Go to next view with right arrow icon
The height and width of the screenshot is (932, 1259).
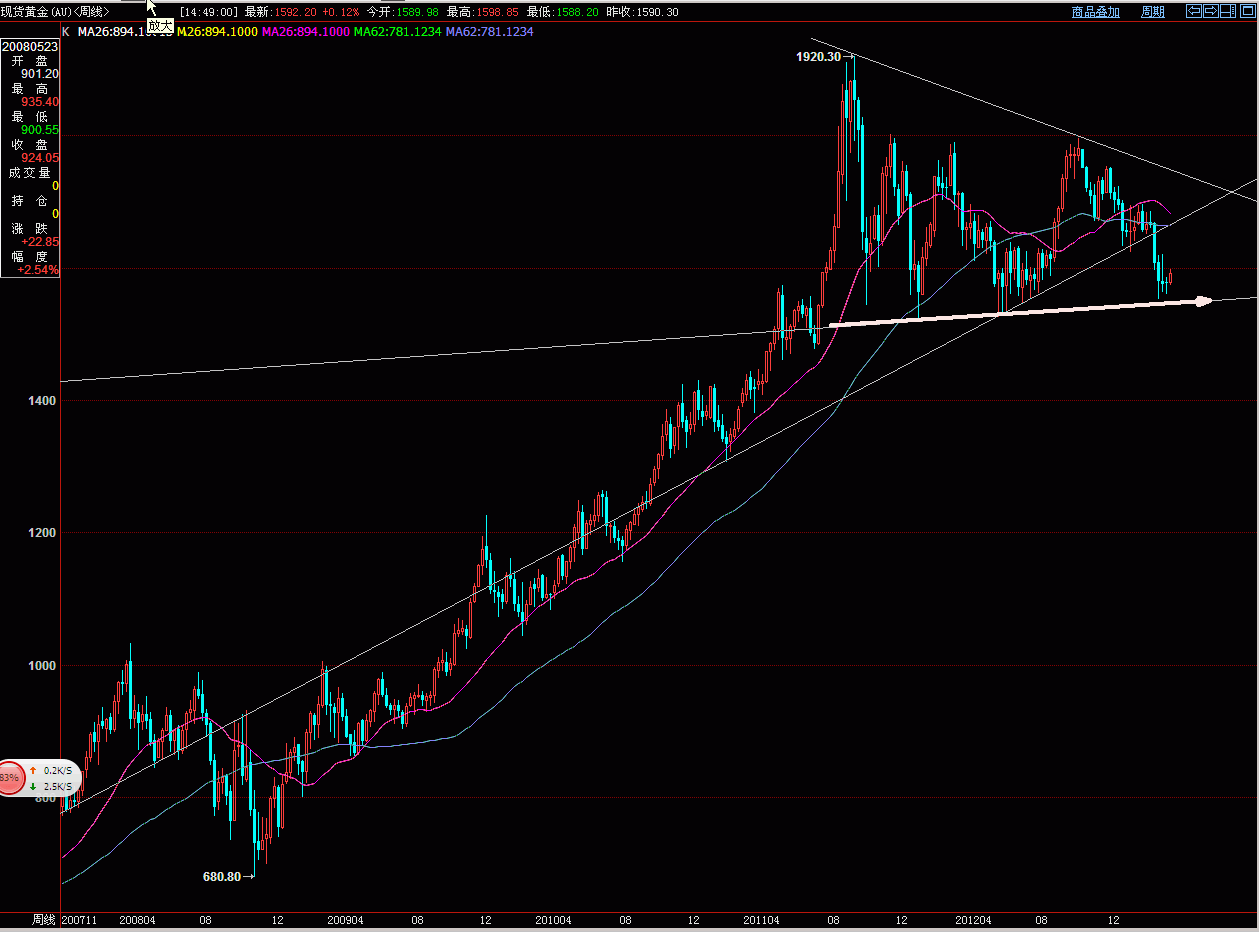tap(1211, 11)
